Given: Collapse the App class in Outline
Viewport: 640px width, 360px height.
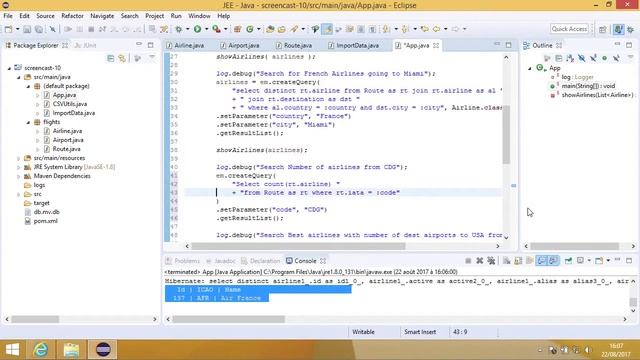Looking at the screenshot, I should (530, 68).
